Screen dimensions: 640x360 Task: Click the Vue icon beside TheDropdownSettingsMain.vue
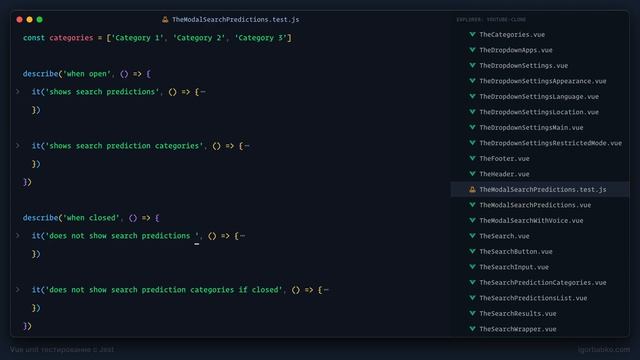[472, 127]
